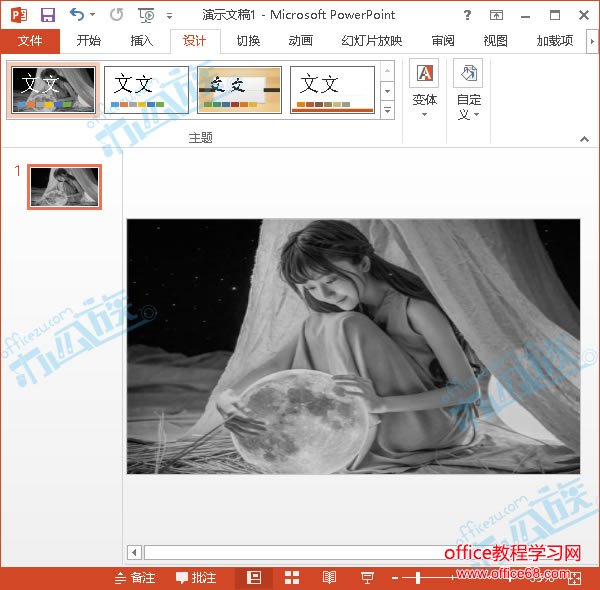This screenshot has width=600, height=590.
Task: Toggle the 批注 comments pane
Action: click(196, 578)
